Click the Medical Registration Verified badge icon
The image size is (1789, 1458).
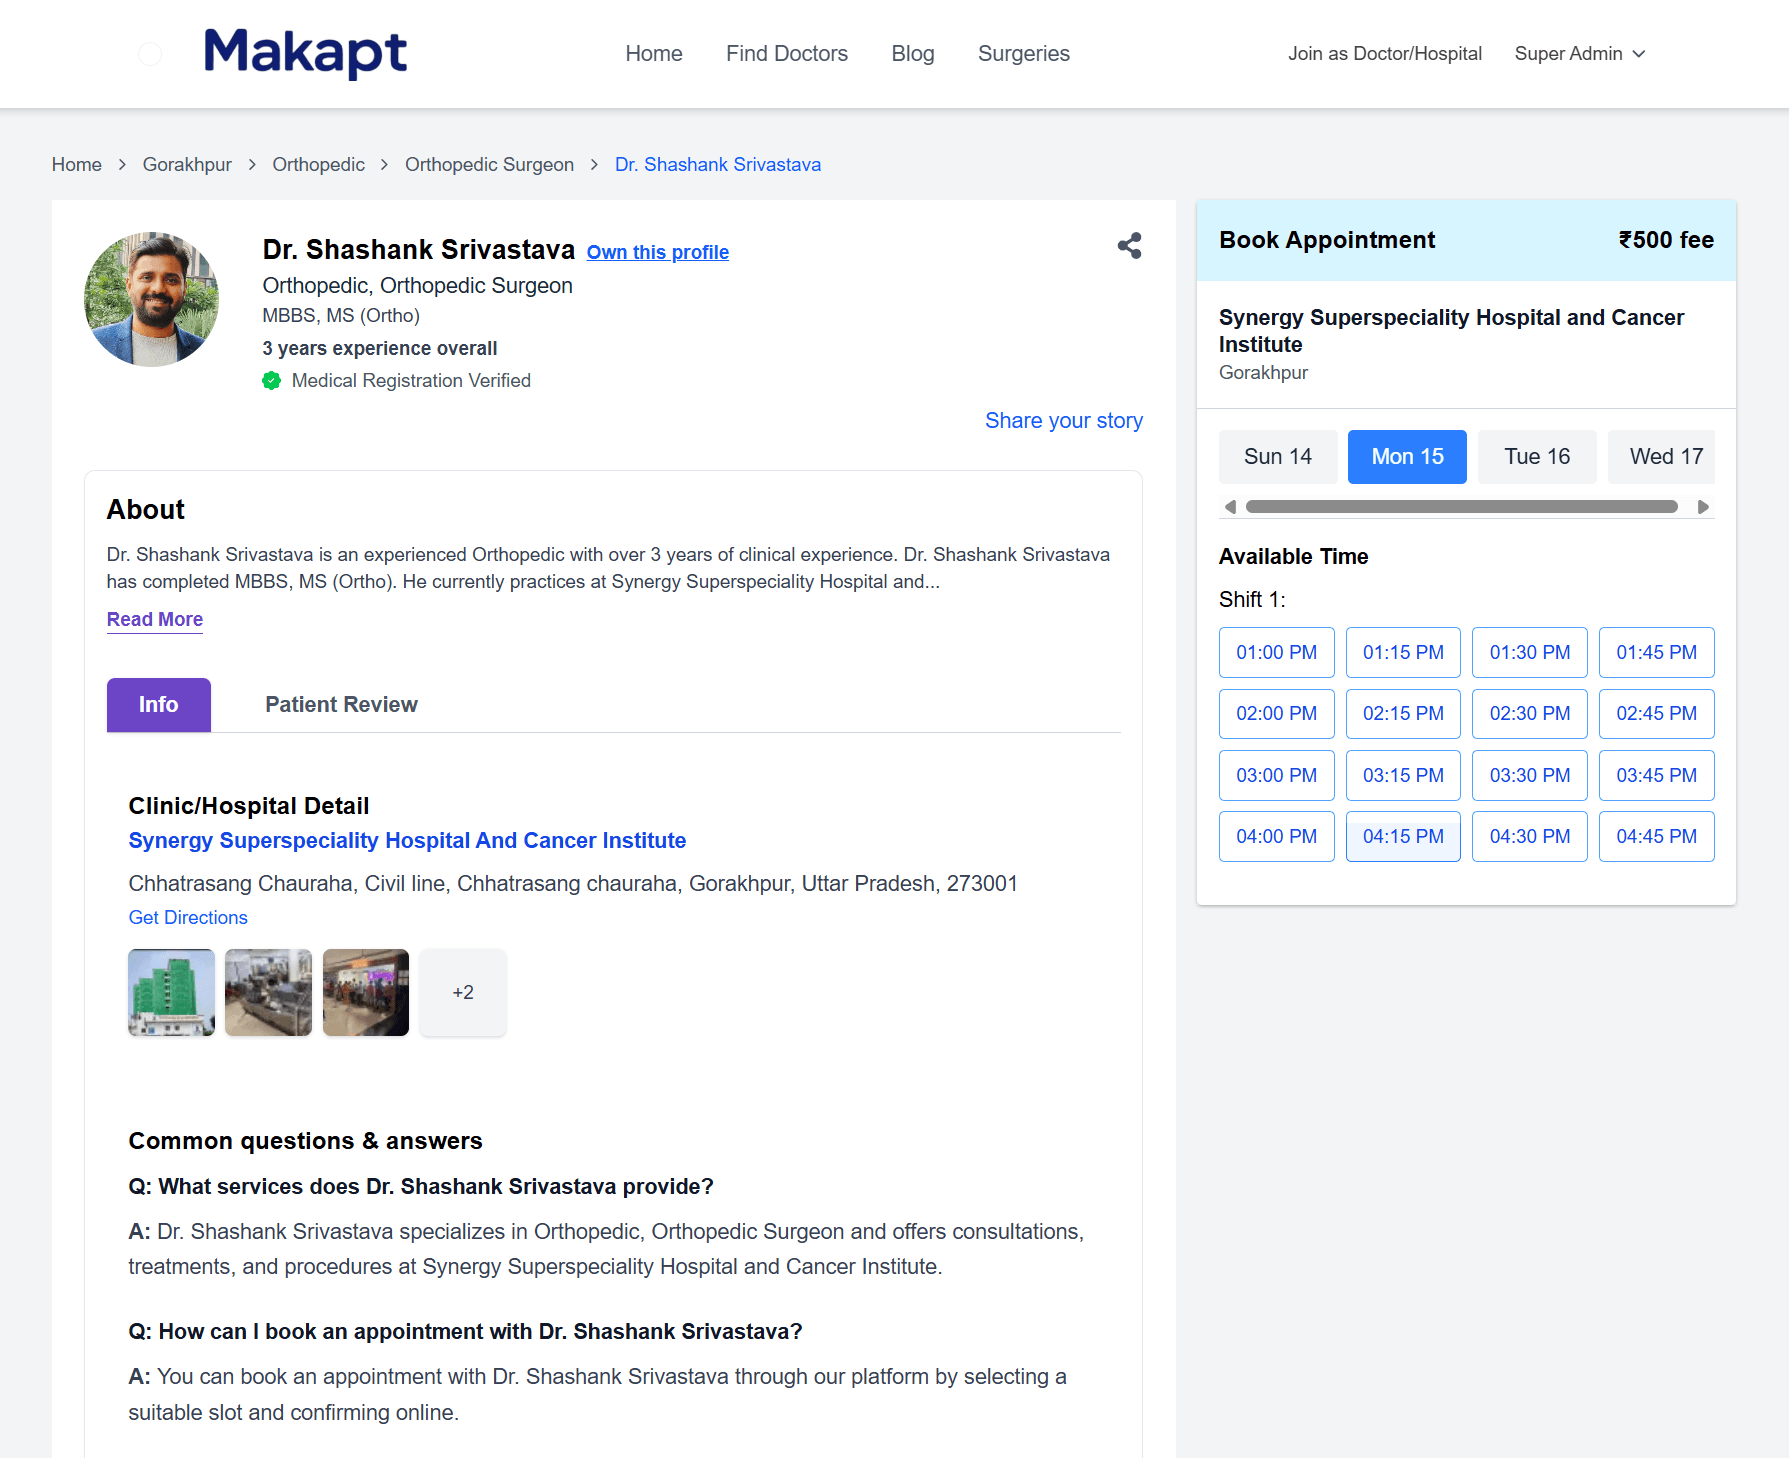coord(271,380)
